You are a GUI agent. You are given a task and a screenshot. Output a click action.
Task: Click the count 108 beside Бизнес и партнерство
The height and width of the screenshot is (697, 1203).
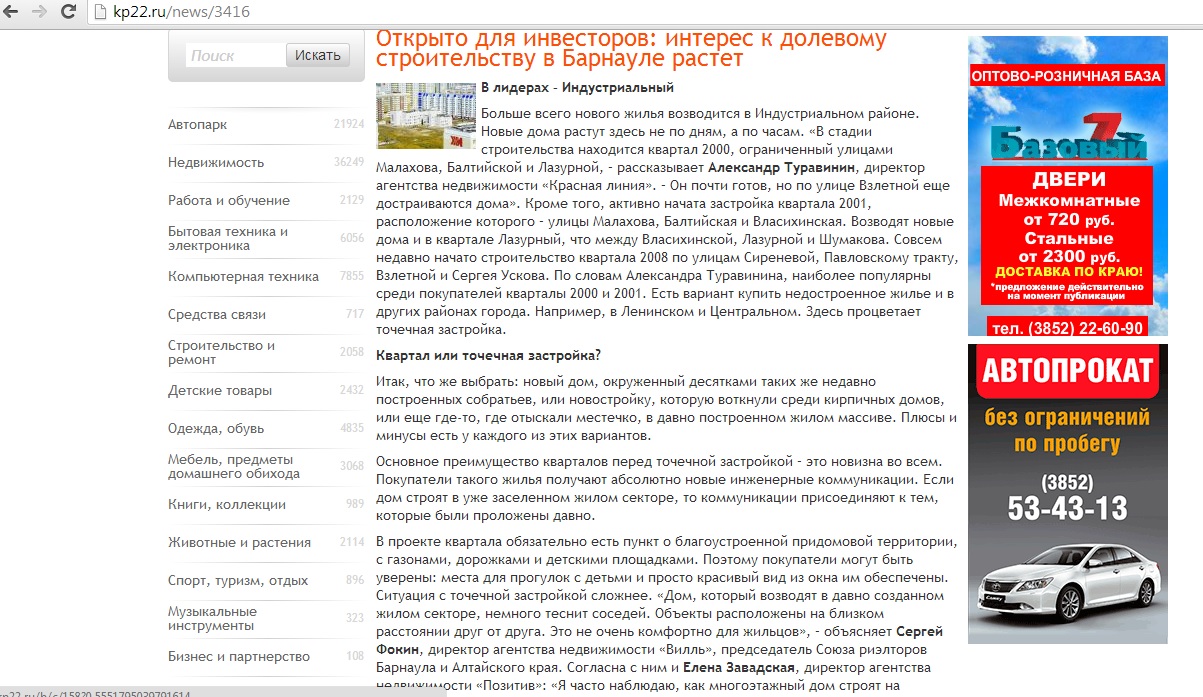355,656
